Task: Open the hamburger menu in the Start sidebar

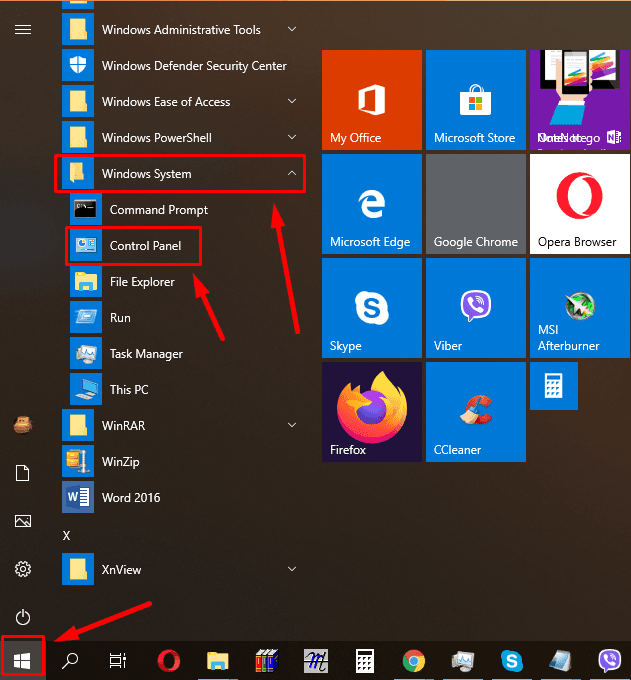Action: pos(23,29)
